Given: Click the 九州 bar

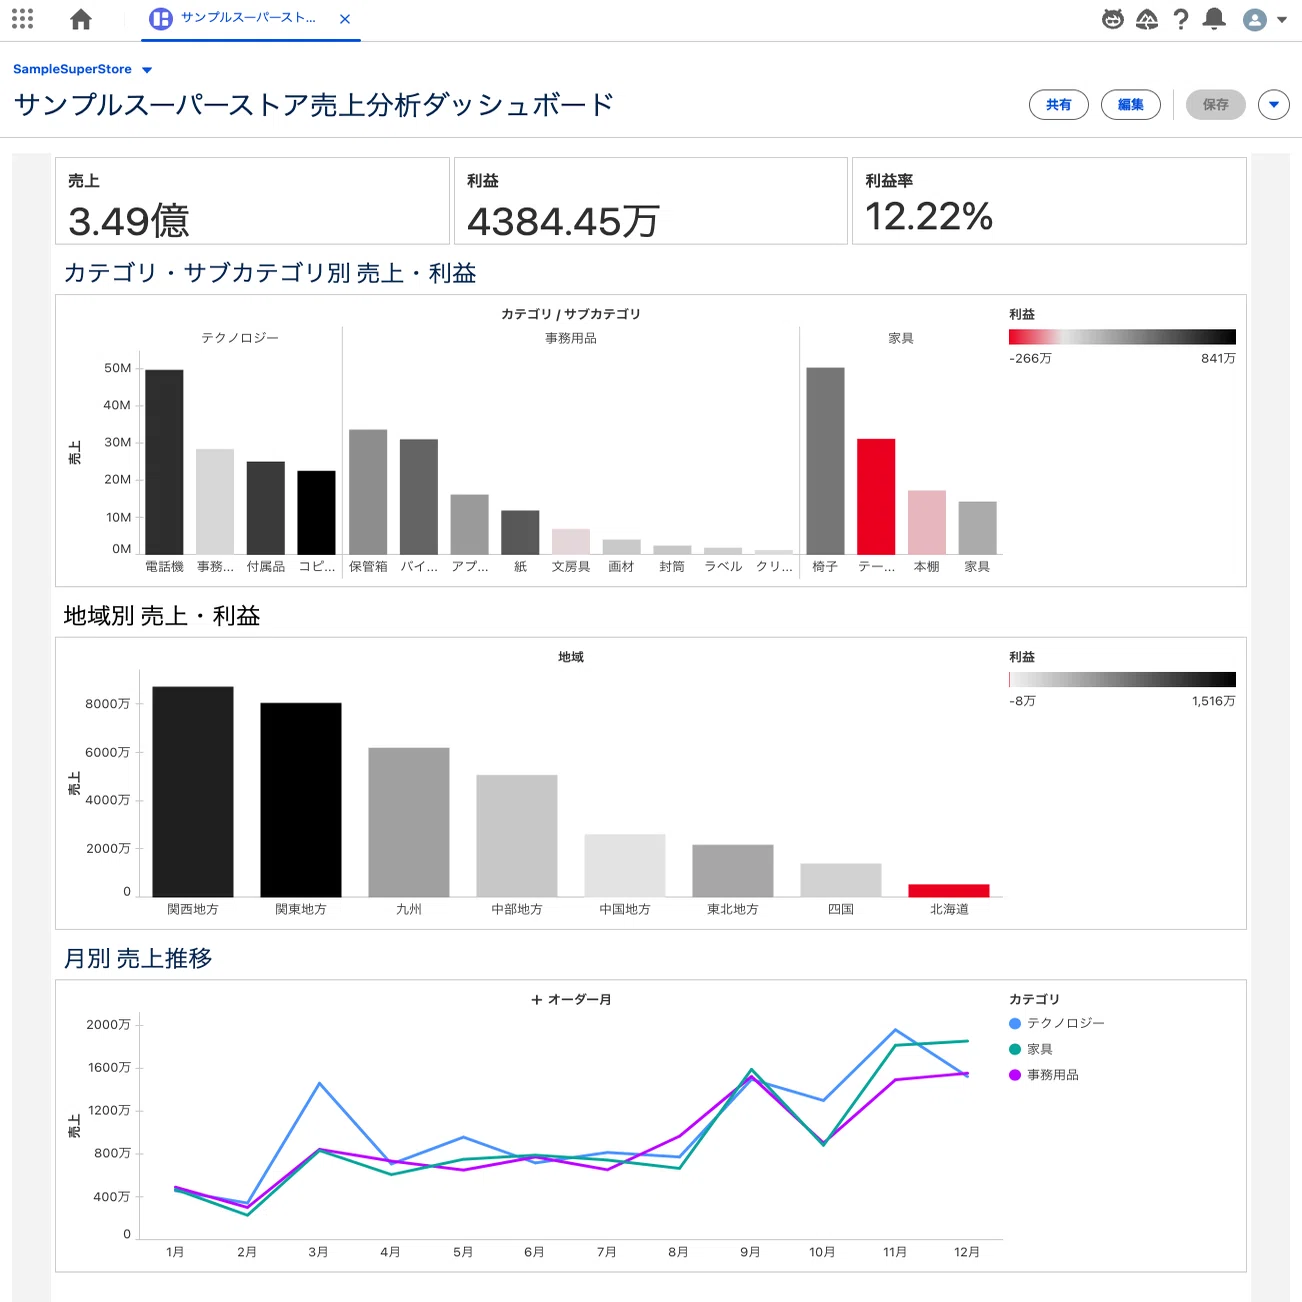Looking at the screenshot, I should [409, 822].
